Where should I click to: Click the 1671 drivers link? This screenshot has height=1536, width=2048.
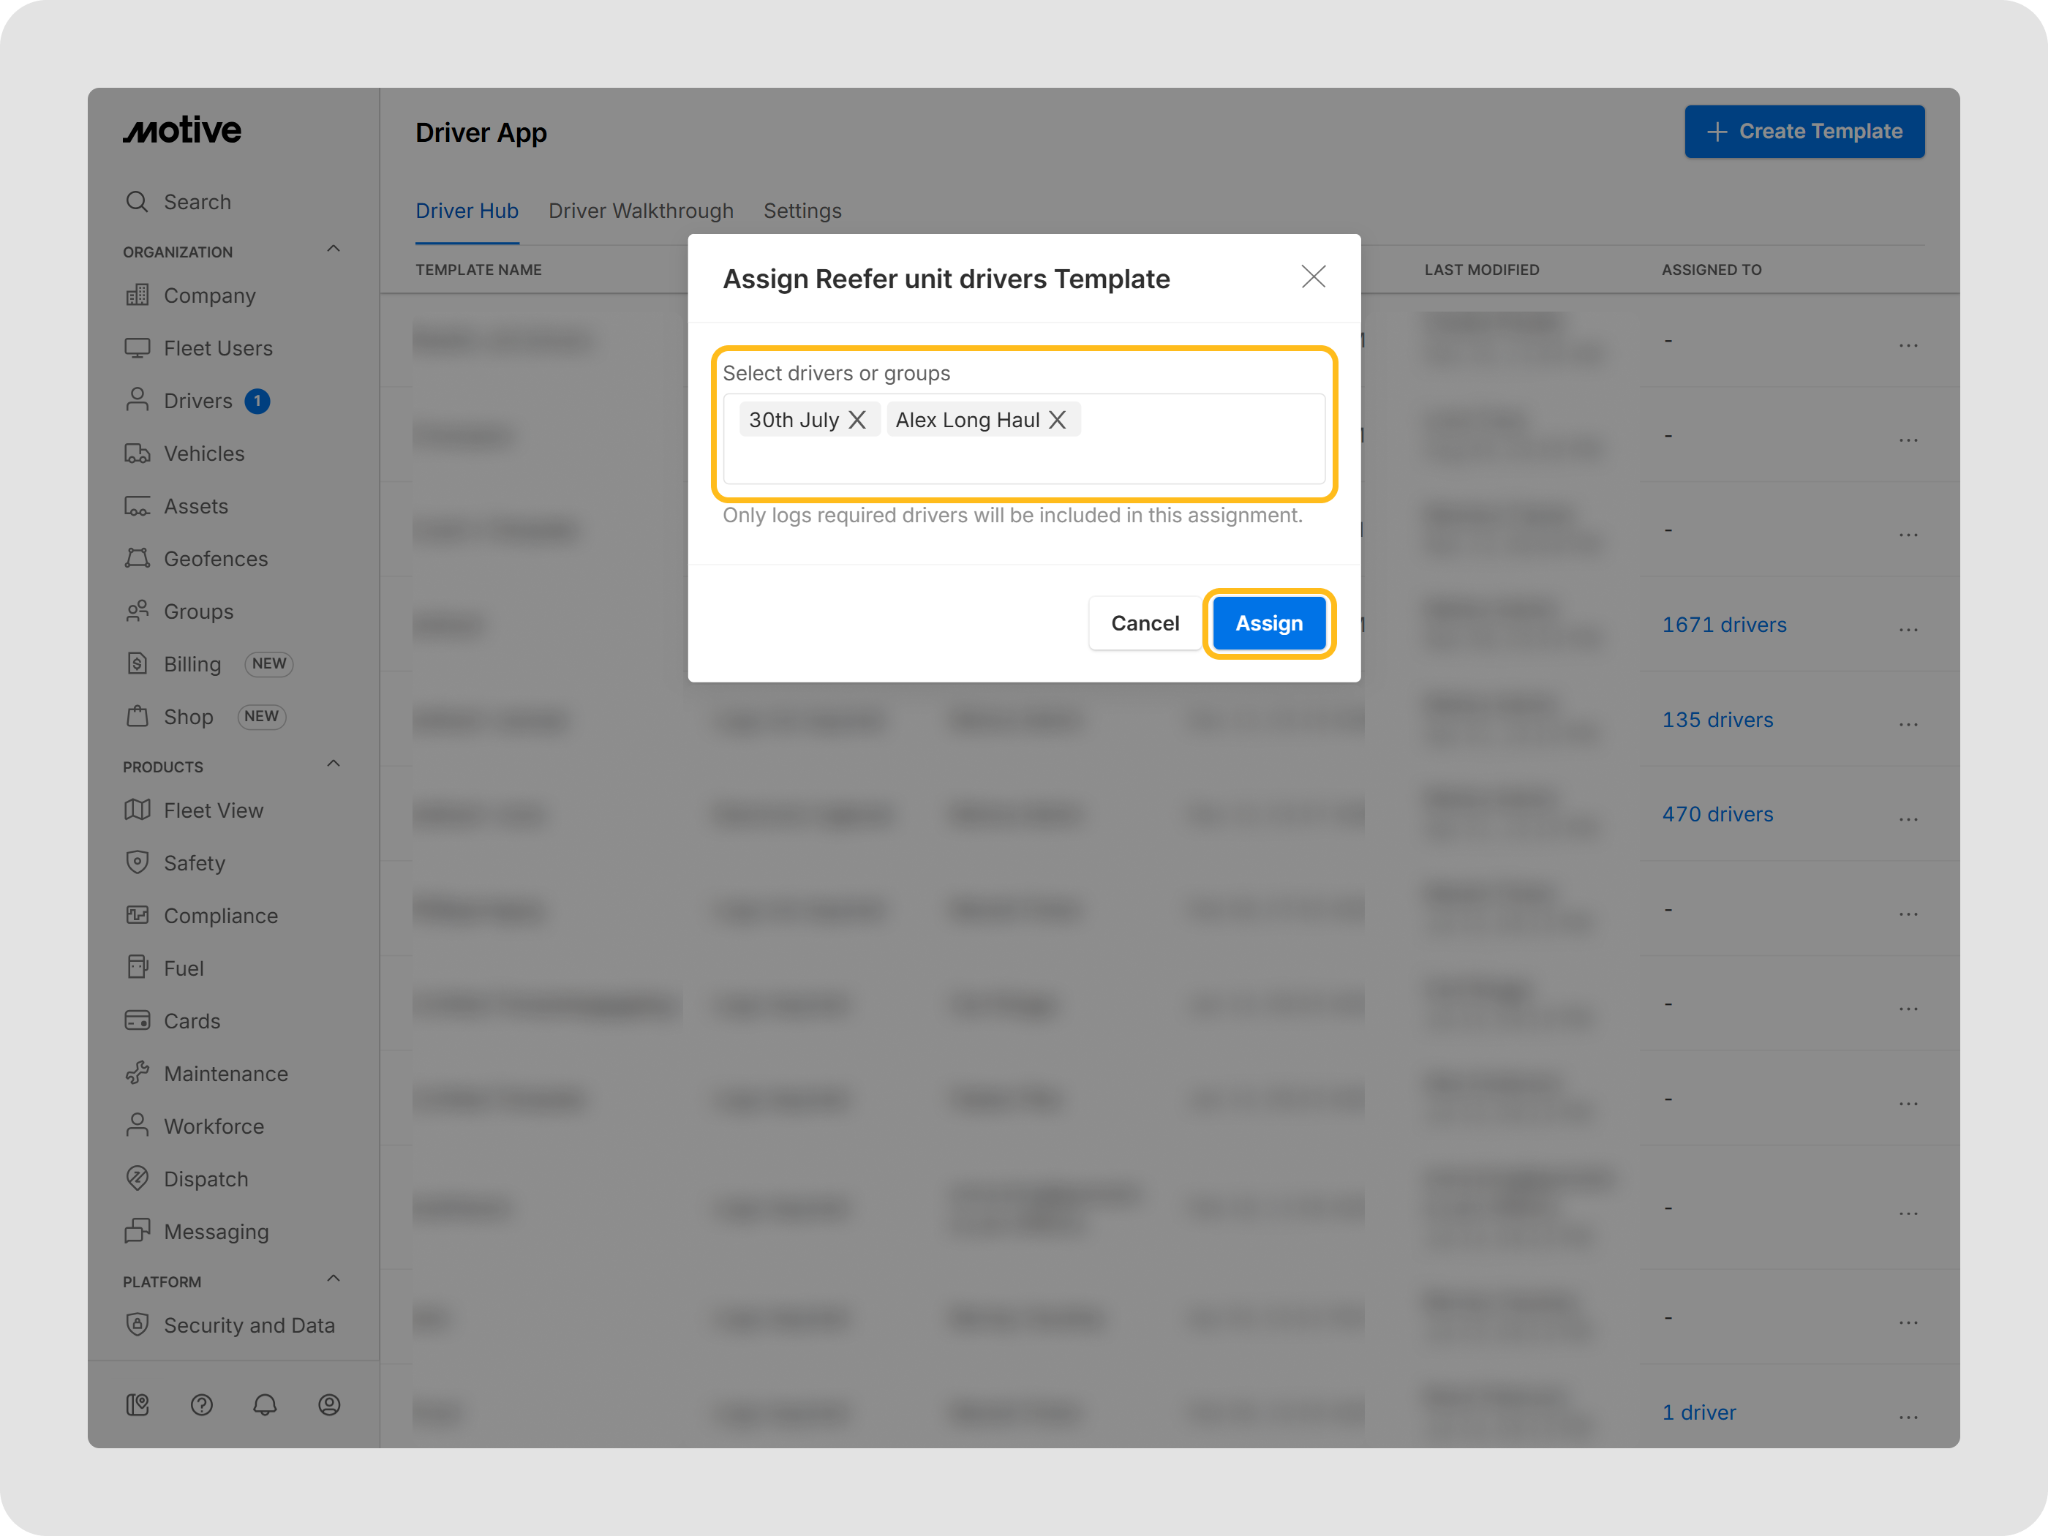1724,625
